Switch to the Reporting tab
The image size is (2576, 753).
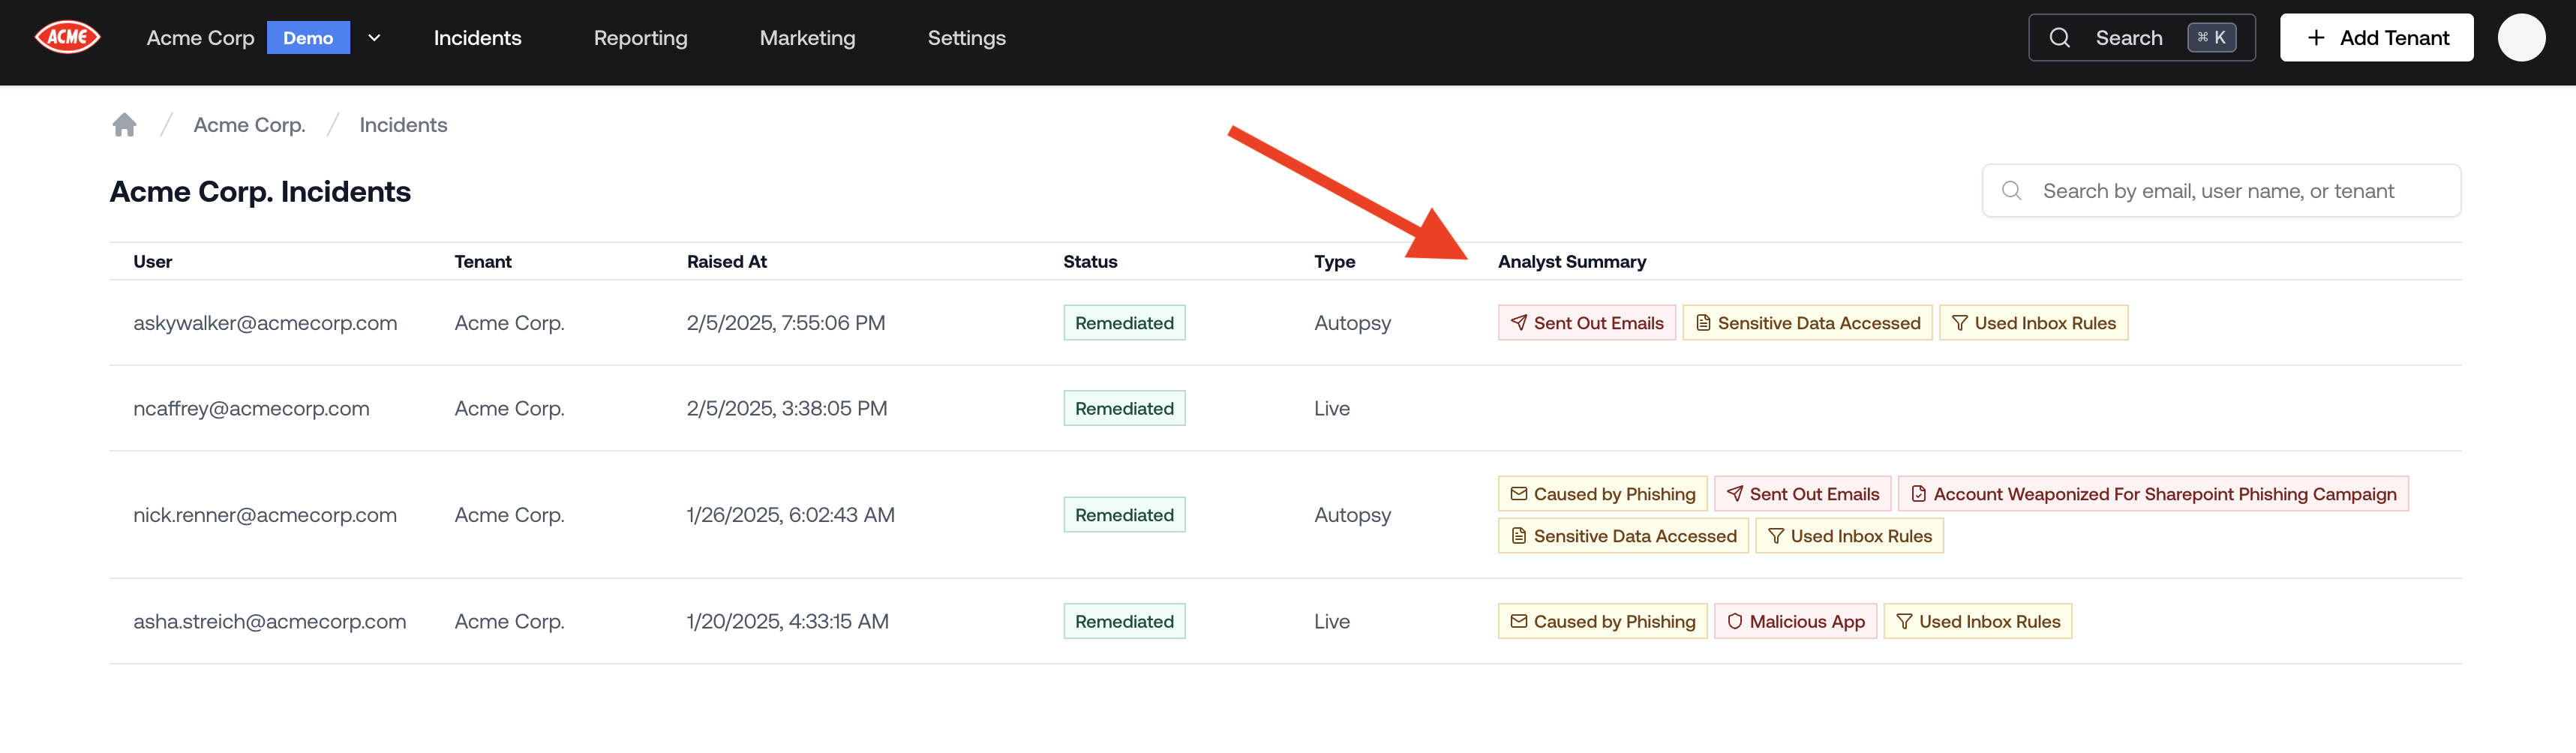641,37
